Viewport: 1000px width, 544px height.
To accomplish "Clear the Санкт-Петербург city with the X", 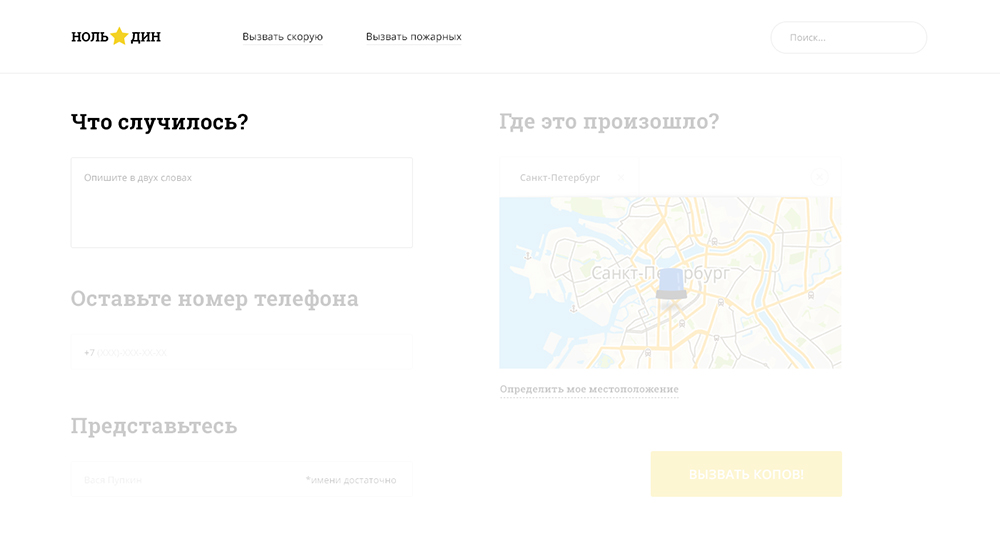I will click(x=620, y=177).
